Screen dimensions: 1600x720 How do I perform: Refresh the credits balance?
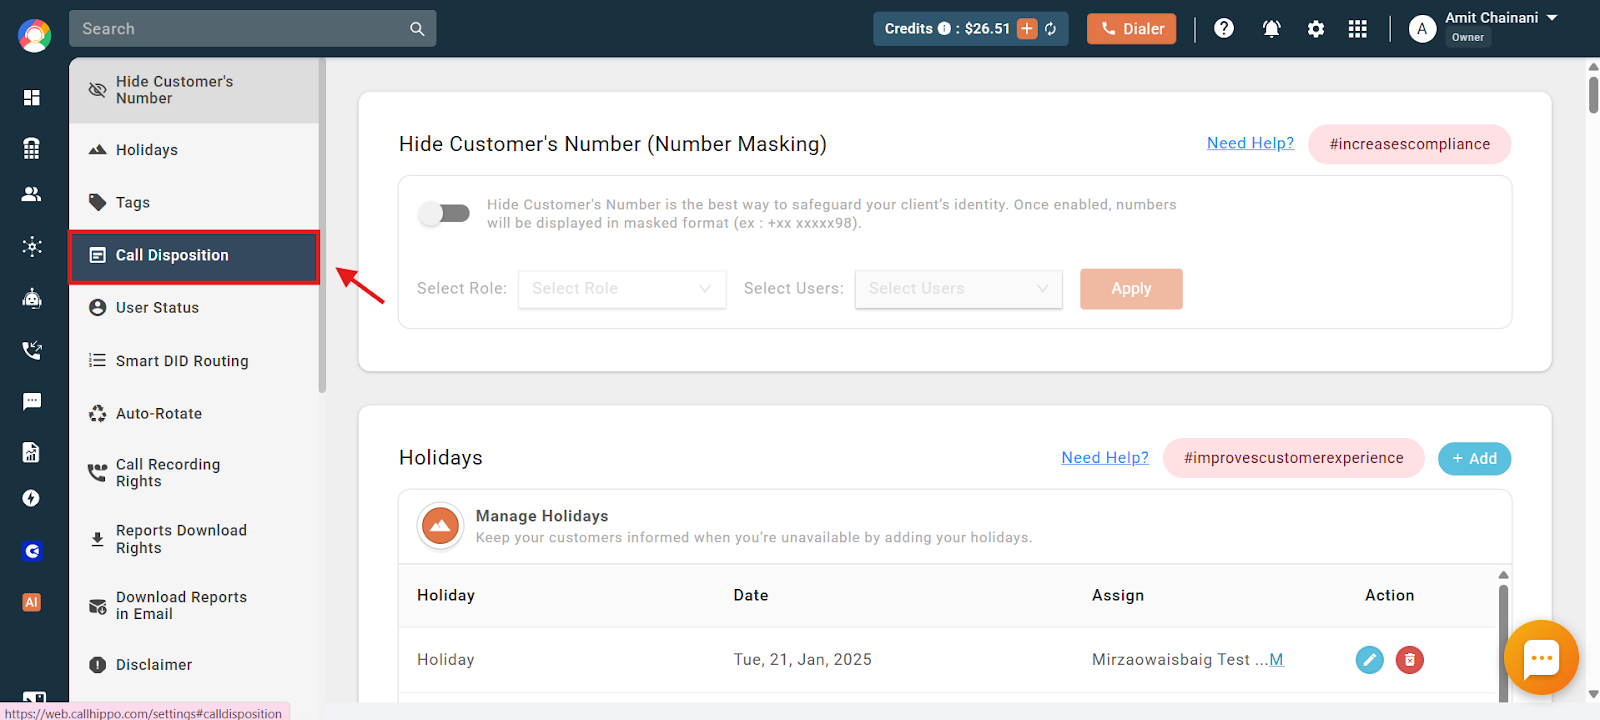tap(1051, 29)
